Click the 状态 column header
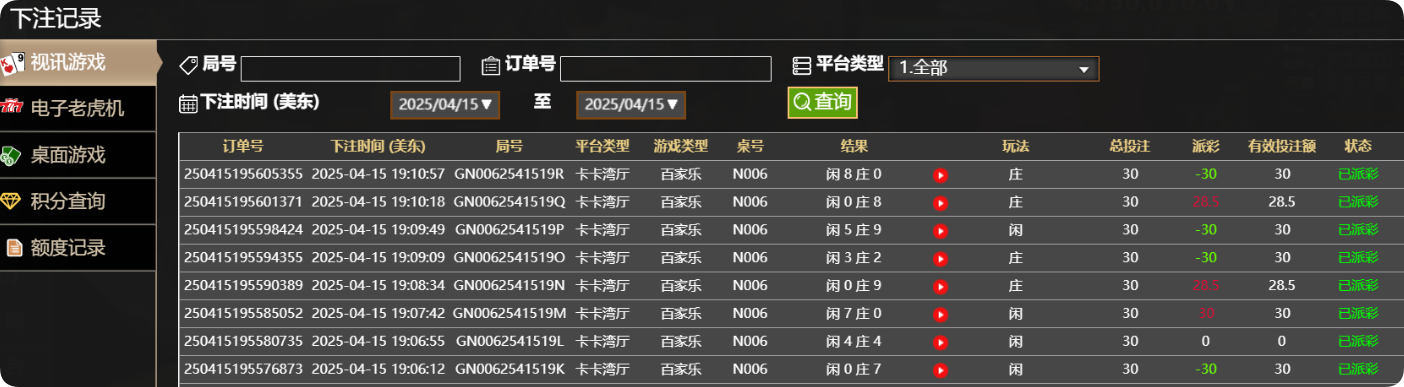The height and width of the screenshot is (387, 1404). (x=1358, y=146)
